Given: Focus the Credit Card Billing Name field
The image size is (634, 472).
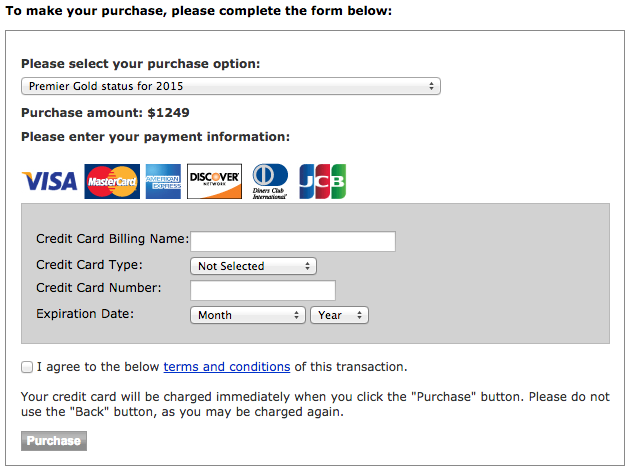Looking at the screenshot, I should [293, 241].
